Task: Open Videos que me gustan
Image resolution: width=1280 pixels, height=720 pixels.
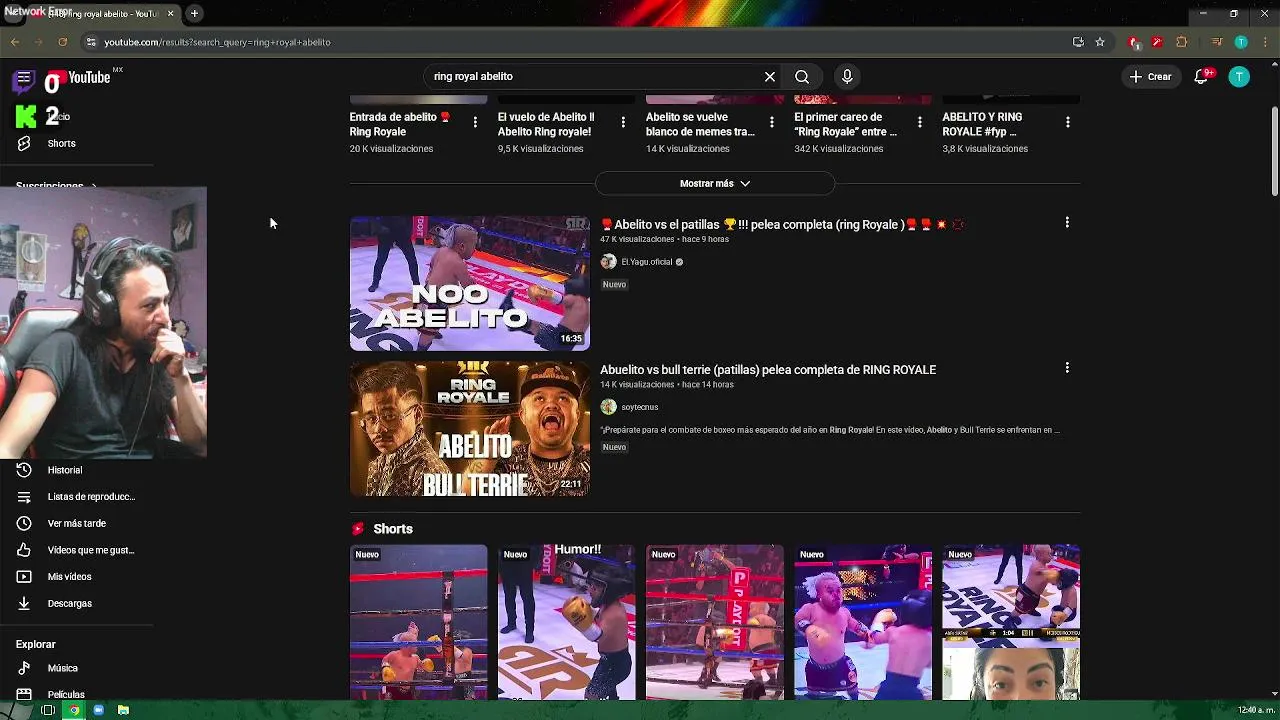Action: [91, 550]
